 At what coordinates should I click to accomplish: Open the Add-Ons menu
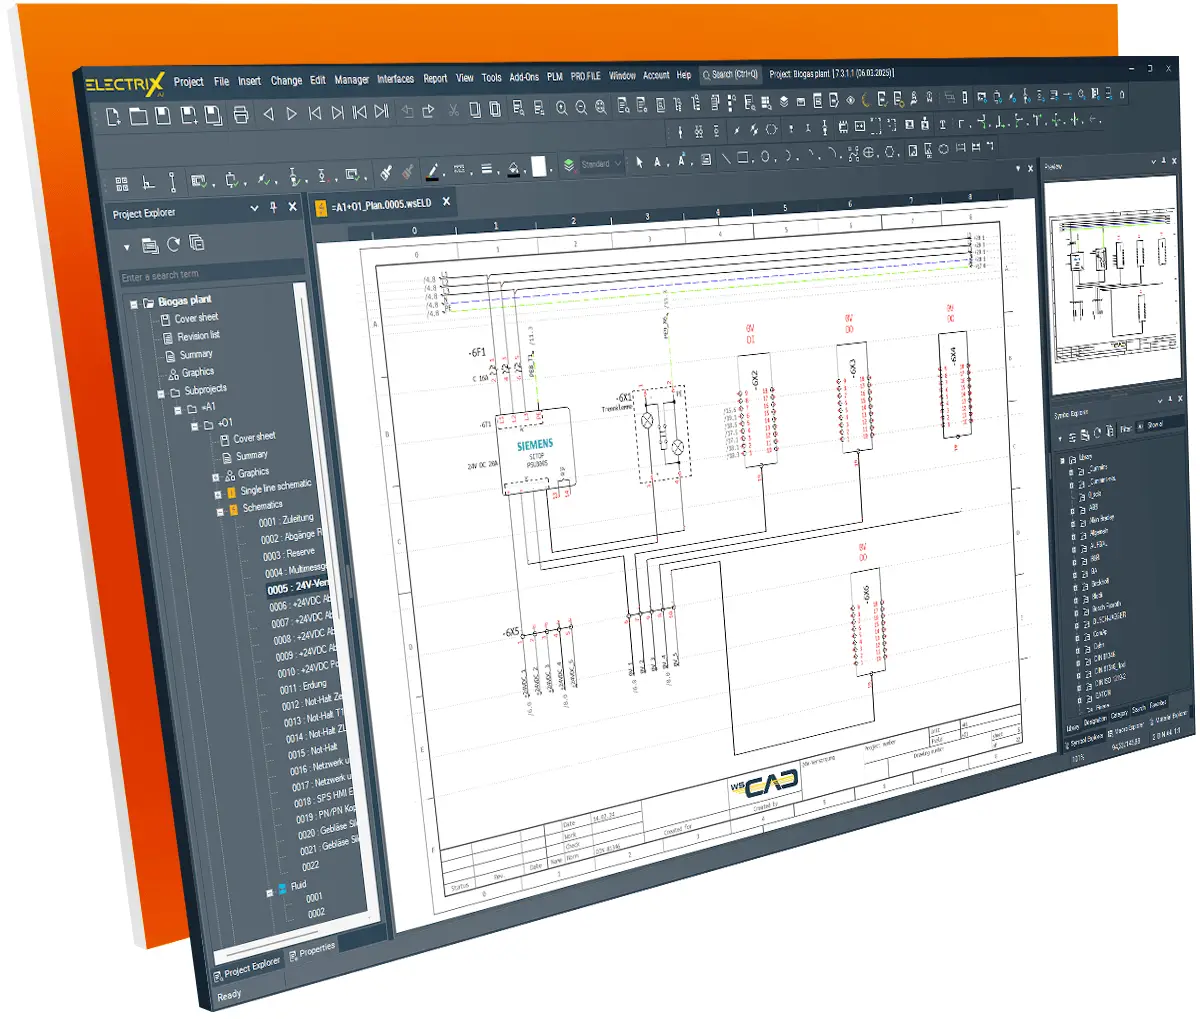524,77
